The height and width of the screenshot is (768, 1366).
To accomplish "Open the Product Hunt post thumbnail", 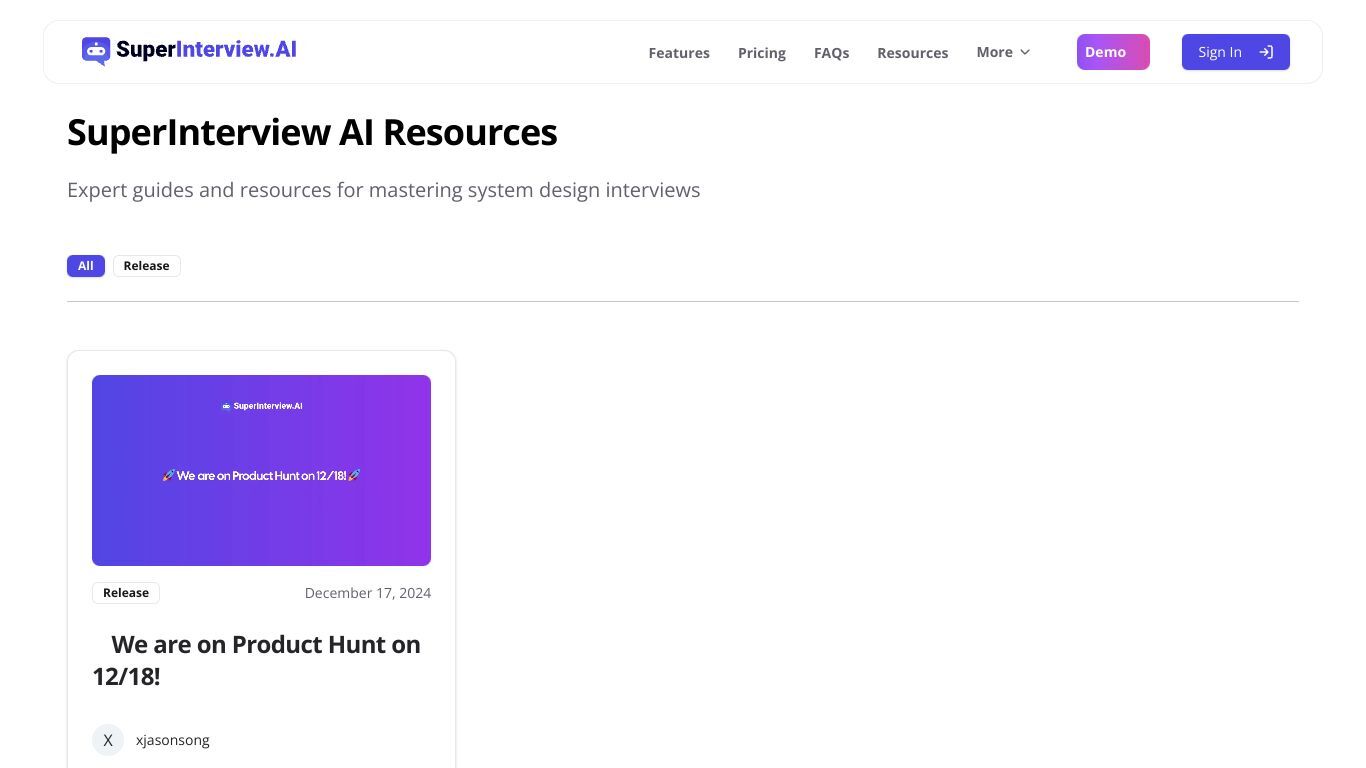I will tap(261, 470).
